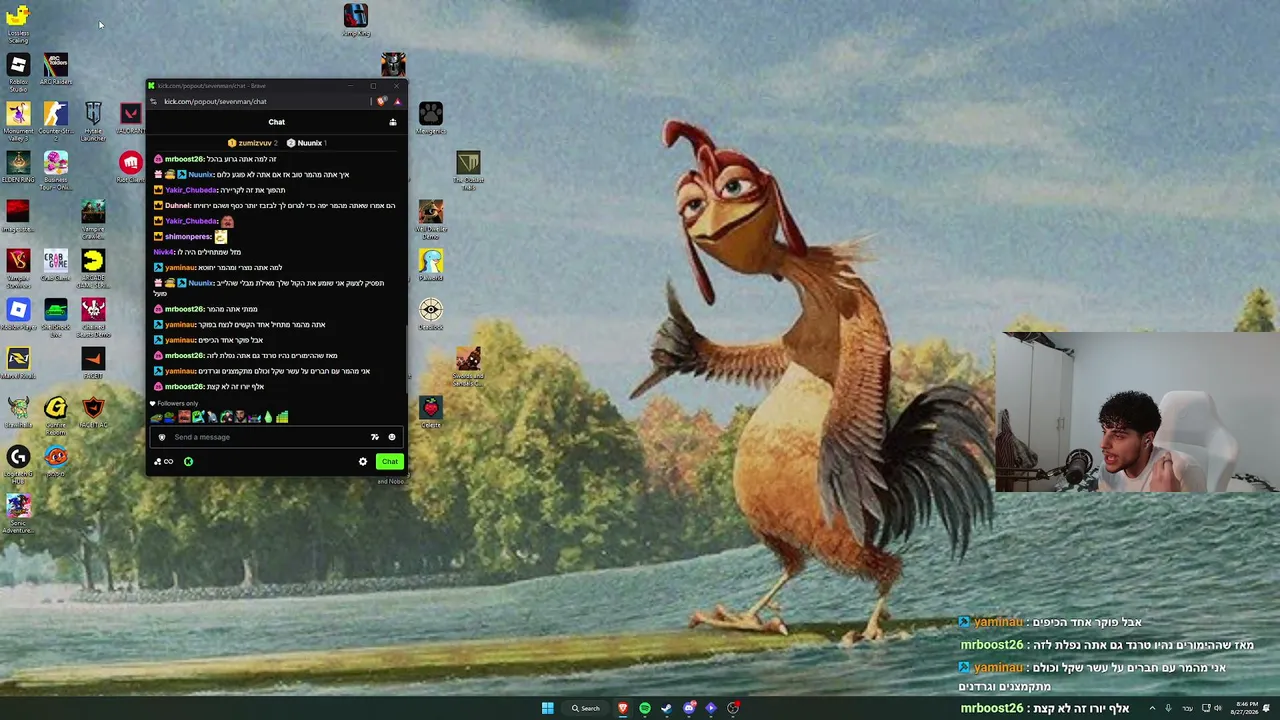Open the channel points balance
This screenshot has width=1280, height=720.
pos(163,462)
